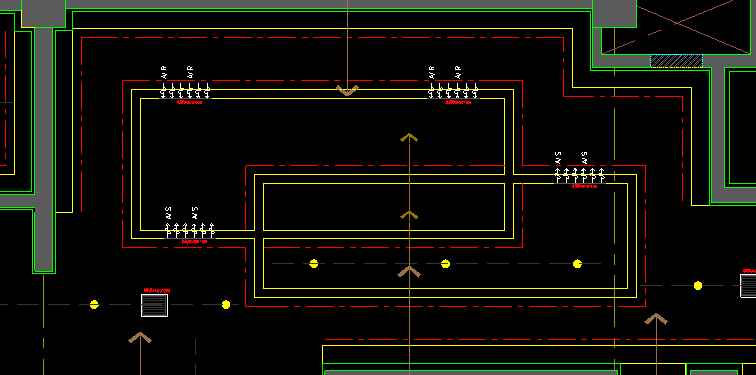Pick the topmost upward brown arrowhead on the center line

coord(409,137)
